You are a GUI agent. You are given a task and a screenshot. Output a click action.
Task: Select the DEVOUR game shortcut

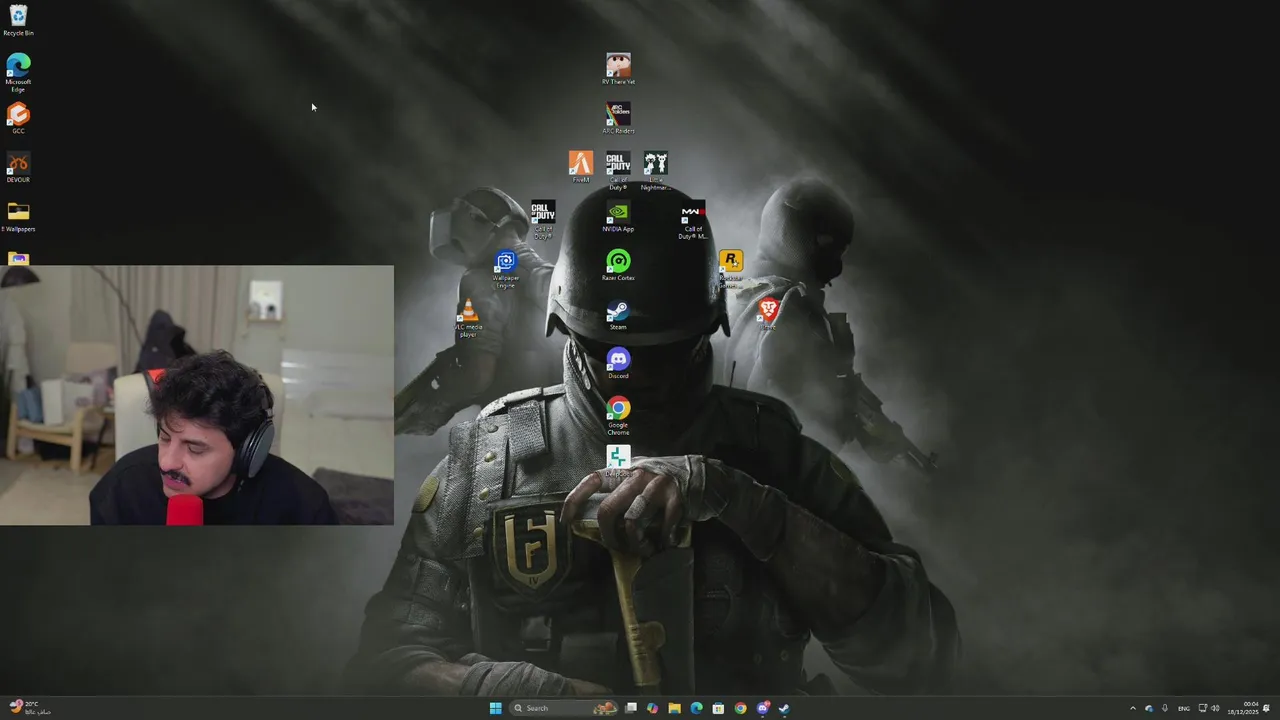point(18,167)
